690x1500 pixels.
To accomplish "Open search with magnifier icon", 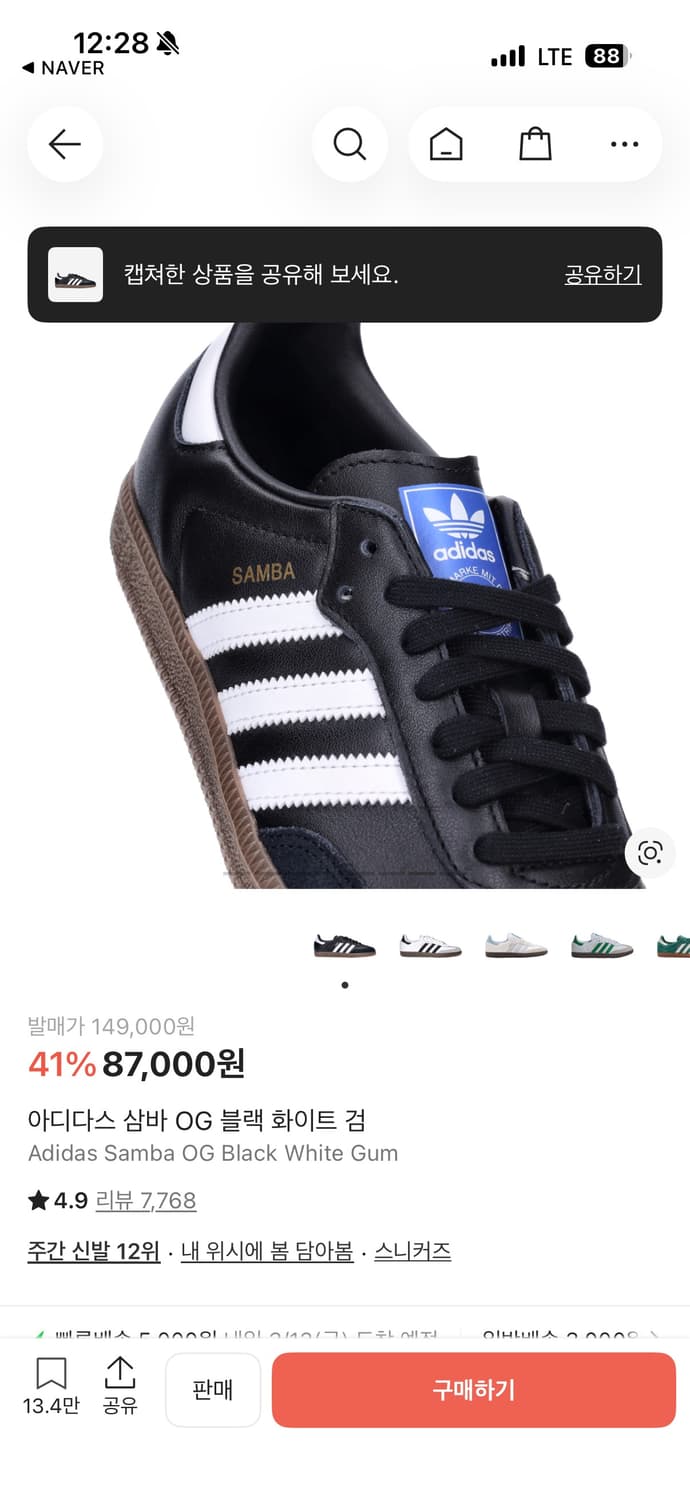I will (349, 145).
